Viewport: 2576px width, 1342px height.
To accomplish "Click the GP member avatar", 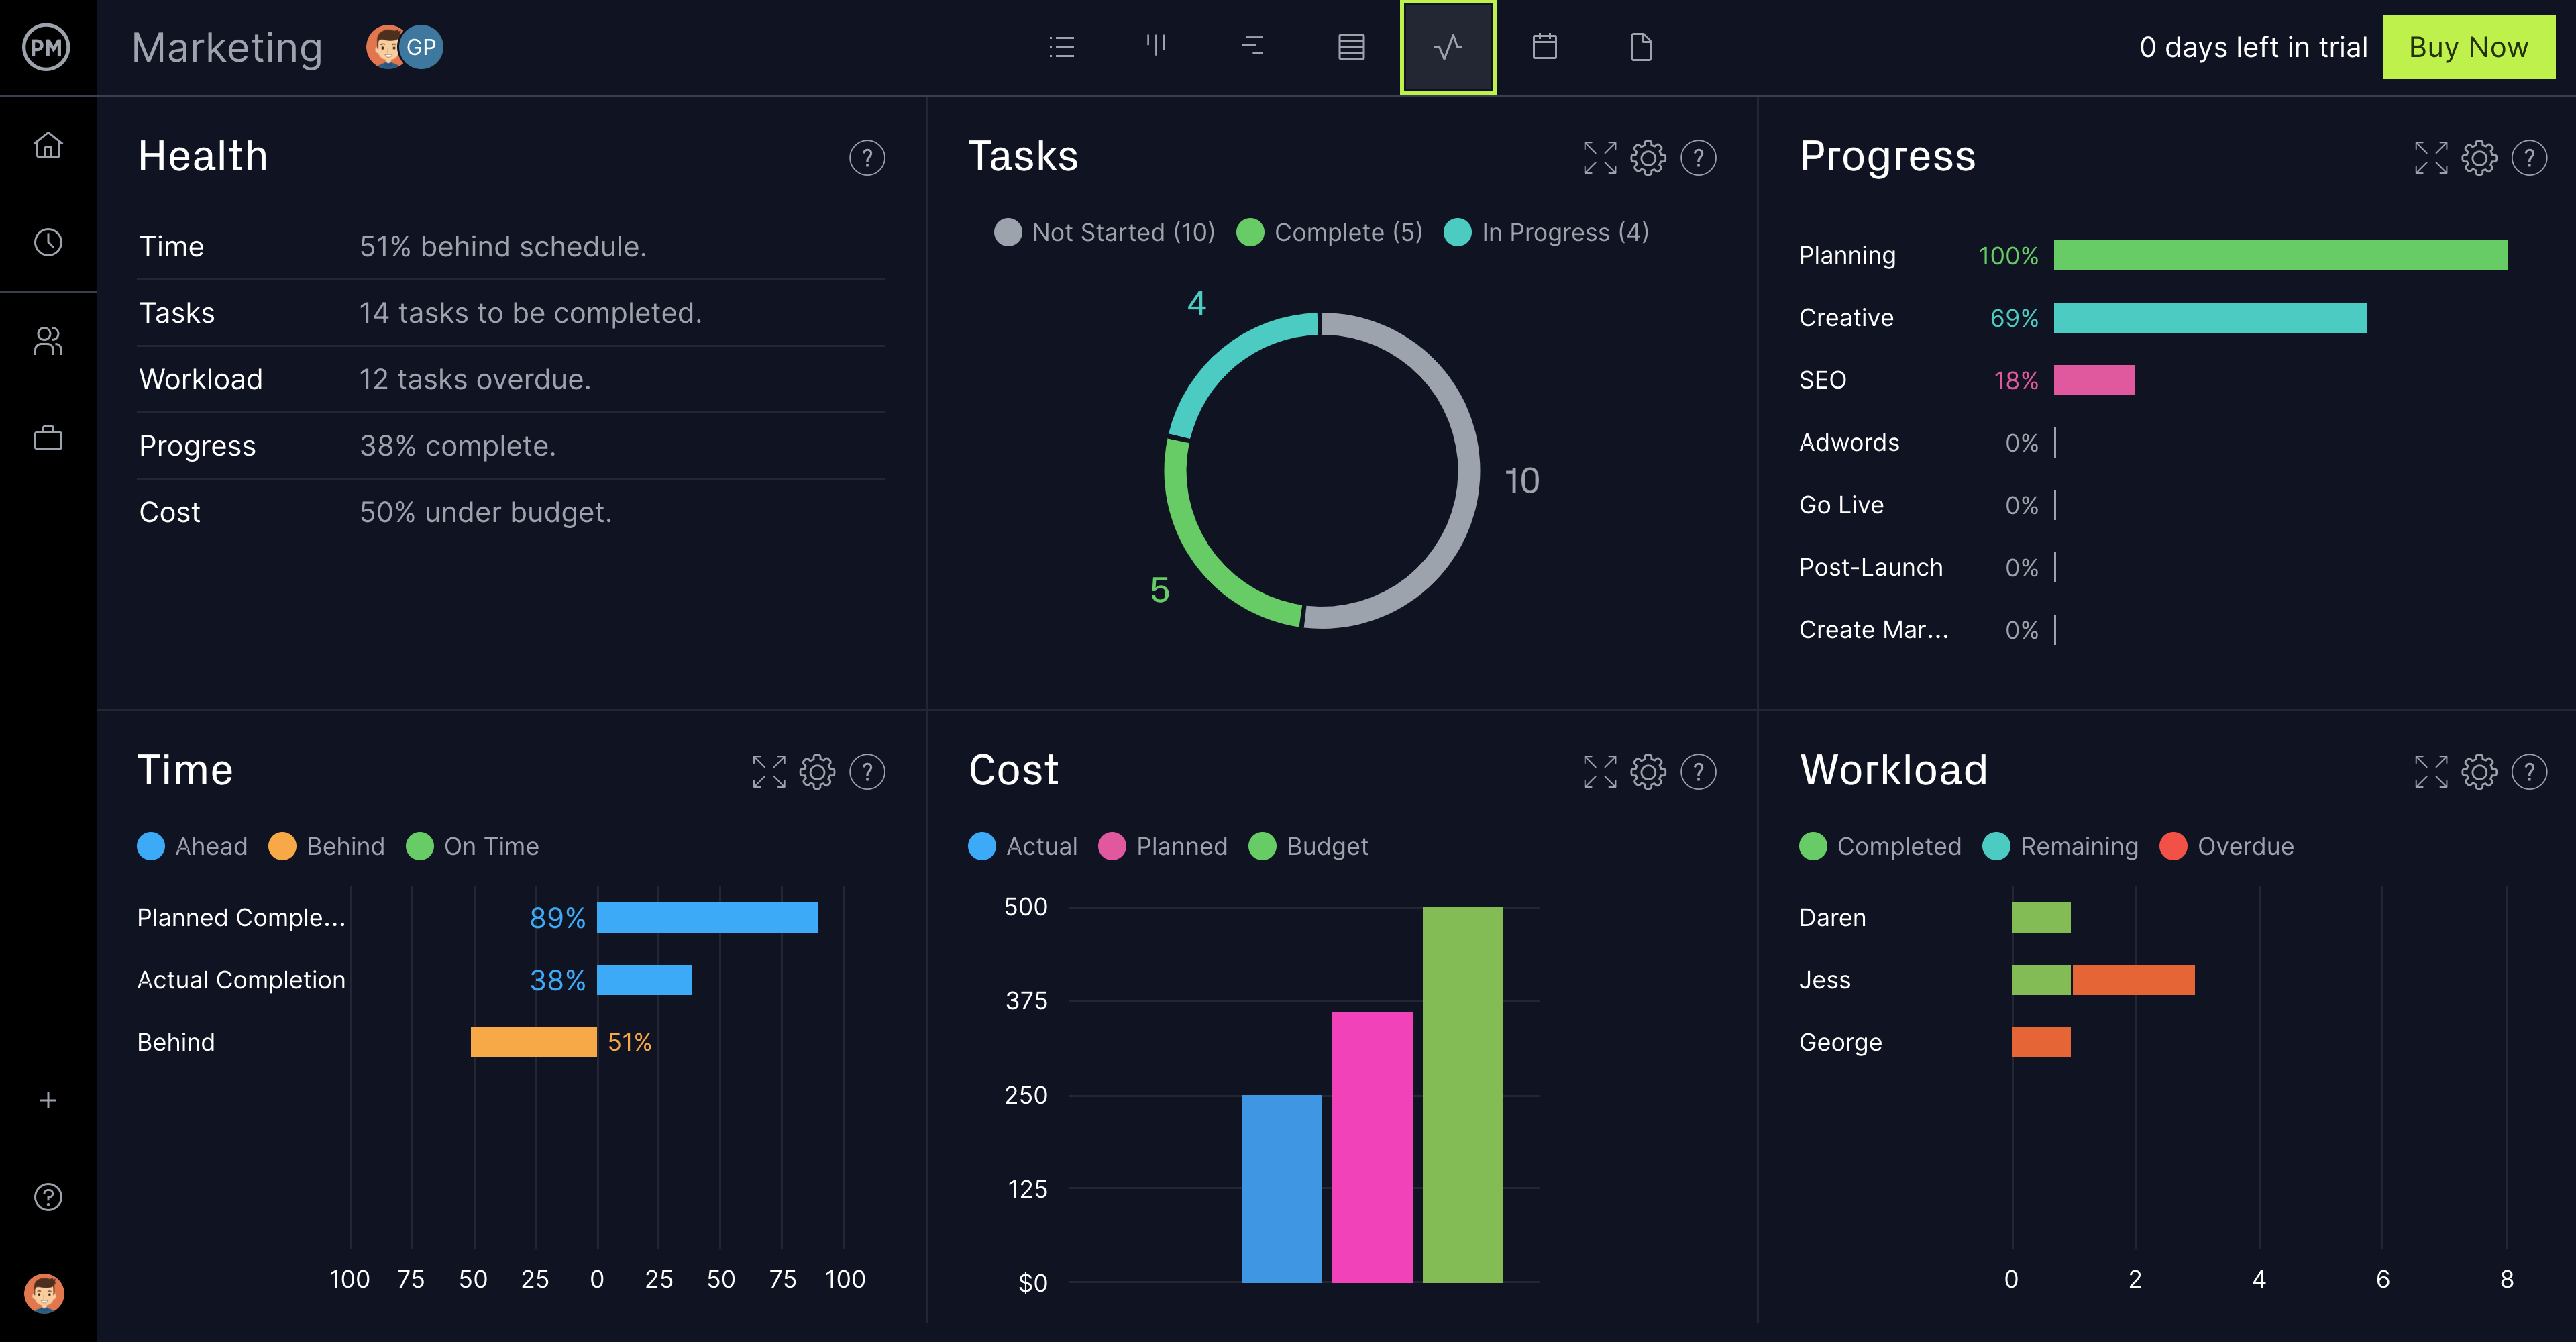I will click(x=421, y=47).
